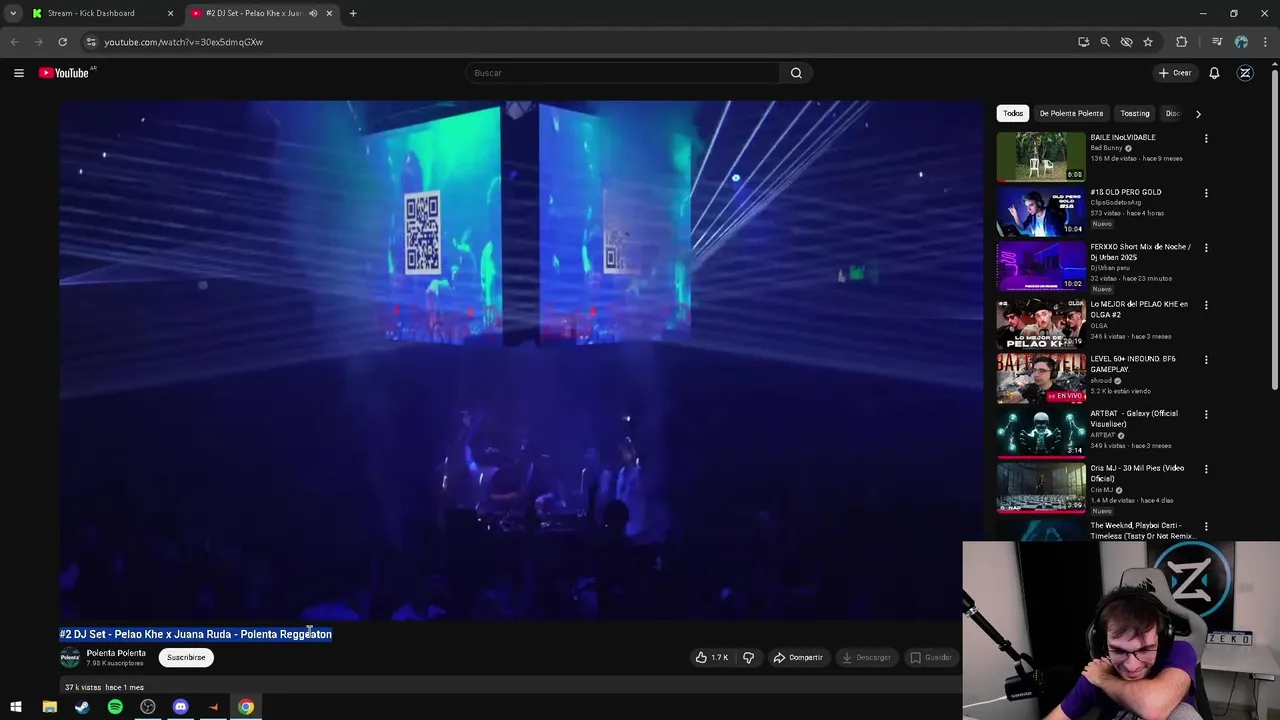Open options for BAILE INoLVIDABLE video

(x=1206, y=139)
